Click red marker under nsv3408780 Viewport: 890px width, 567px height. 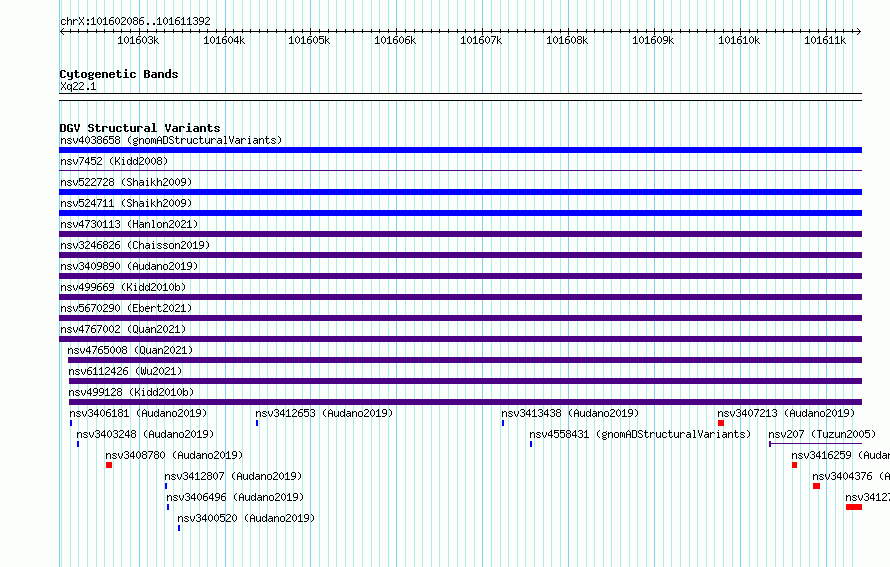pyautogui.click(x=109, y=465)
